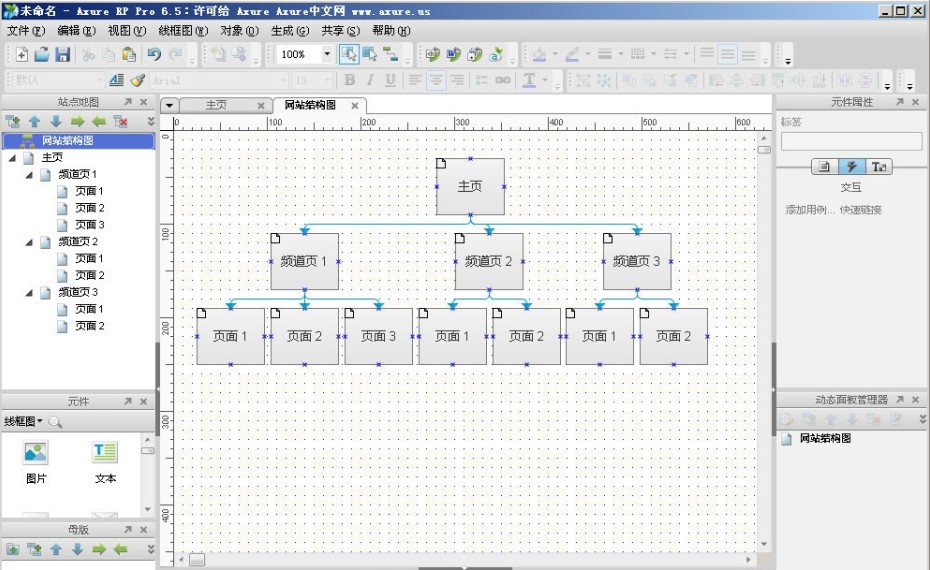Screen dimensions: 930x570
Task: Collapse the 频道页 1 tree node
Action: click(x=29, y=174)
